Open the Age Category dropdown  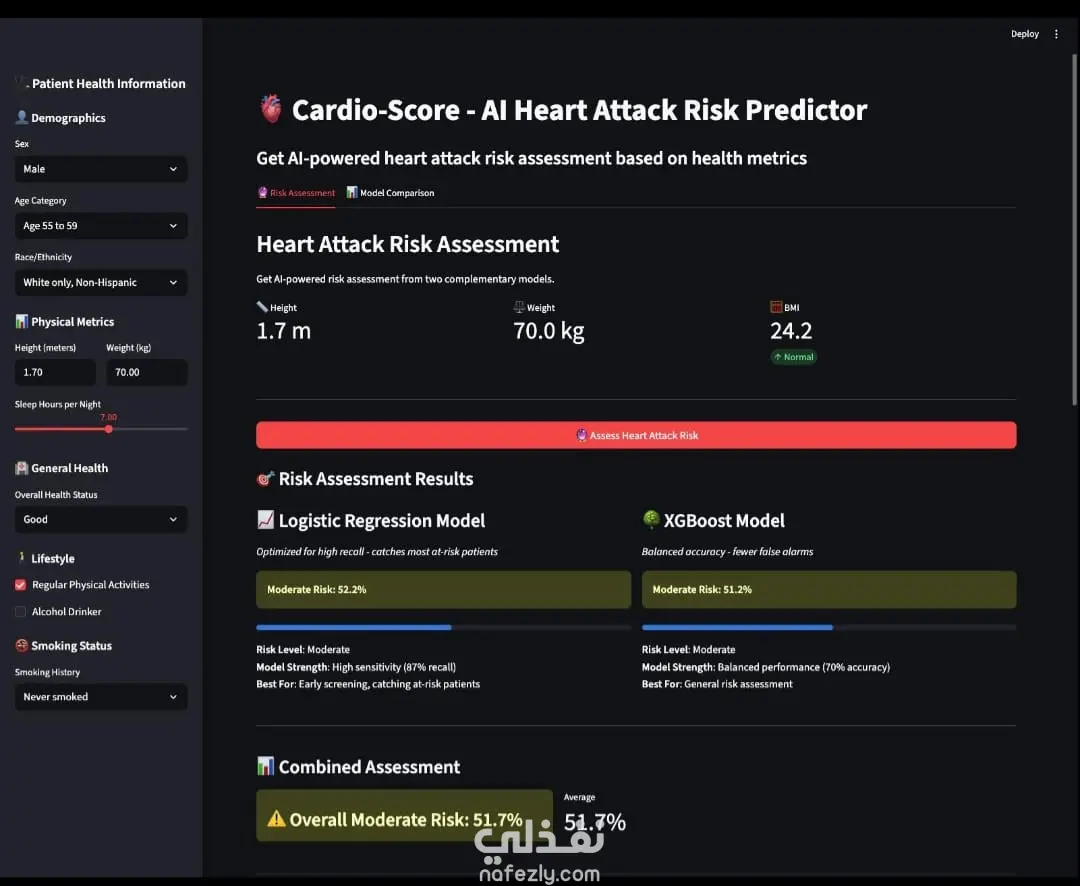101,225
